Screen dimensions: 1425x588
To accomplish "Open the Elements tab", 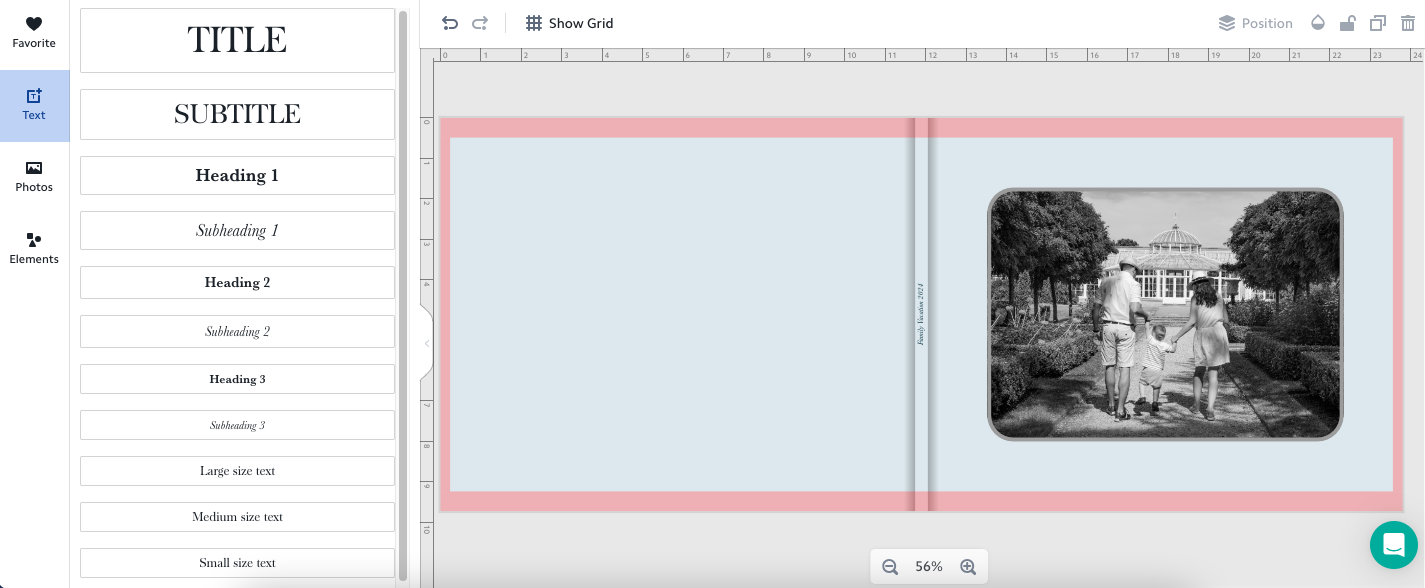I will (34, 249).
